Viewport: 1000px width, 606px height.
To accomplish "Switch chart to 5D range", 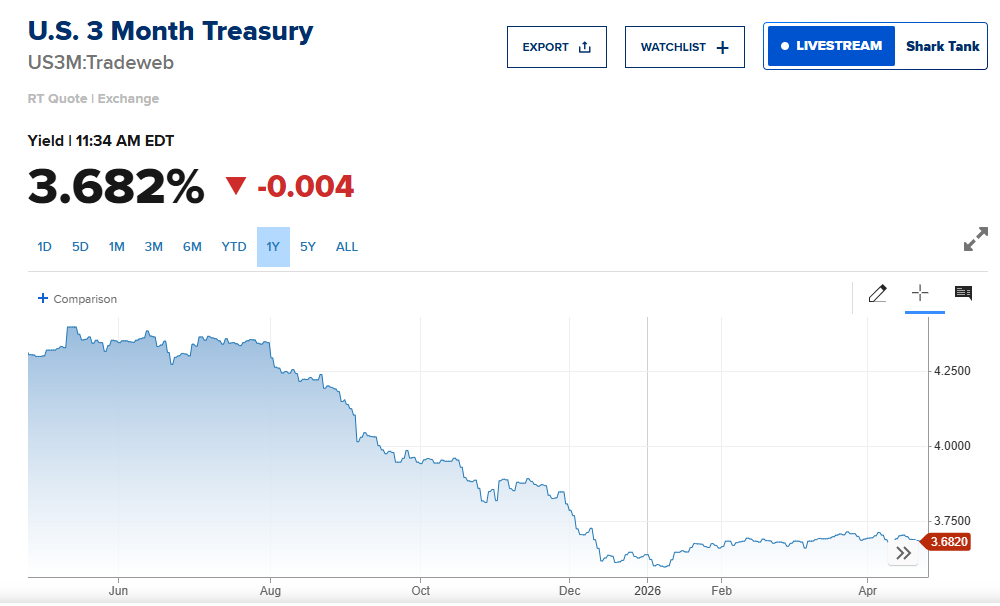I will [80, 247].
